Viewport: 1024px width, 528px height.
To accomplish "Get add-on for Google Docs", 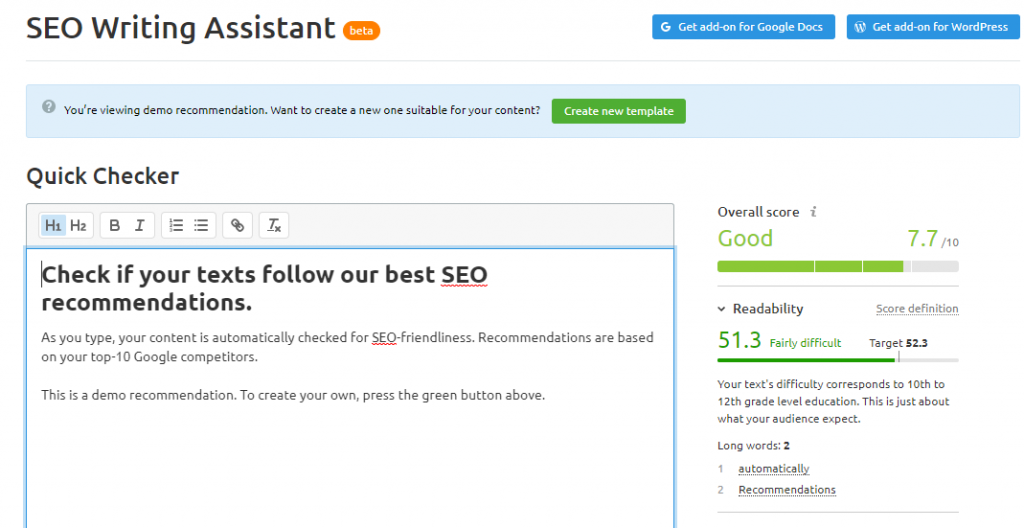I will coord(743,27).
